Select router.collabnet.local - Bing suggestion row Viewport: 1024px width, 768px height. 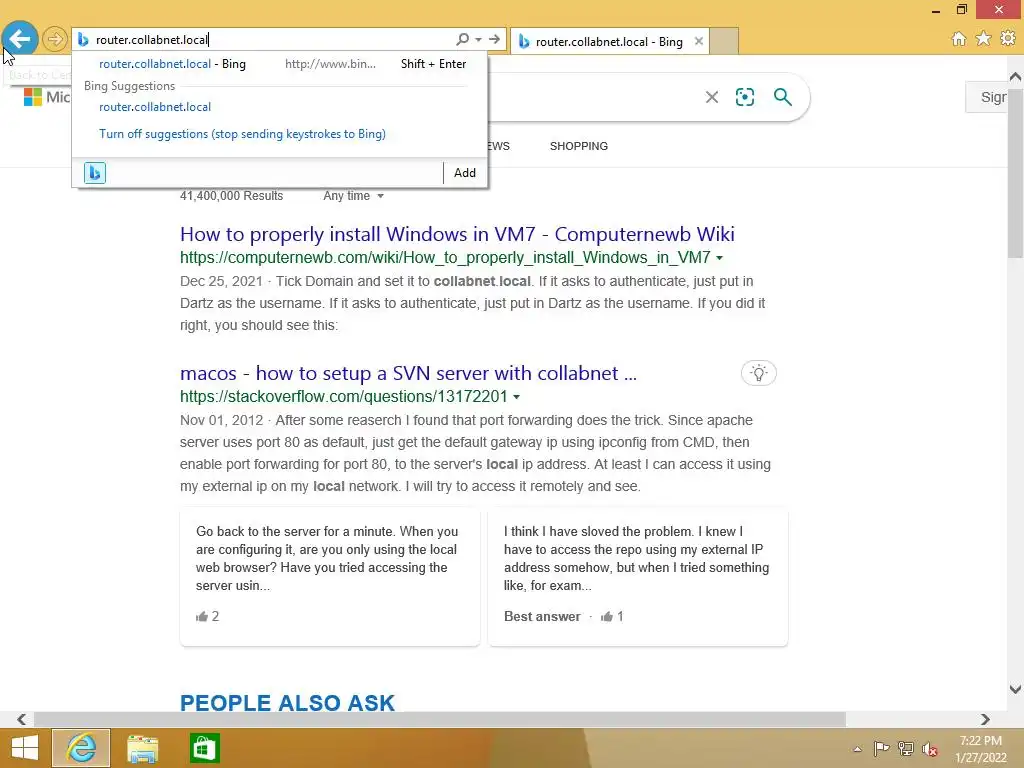(x=281, y=64)
